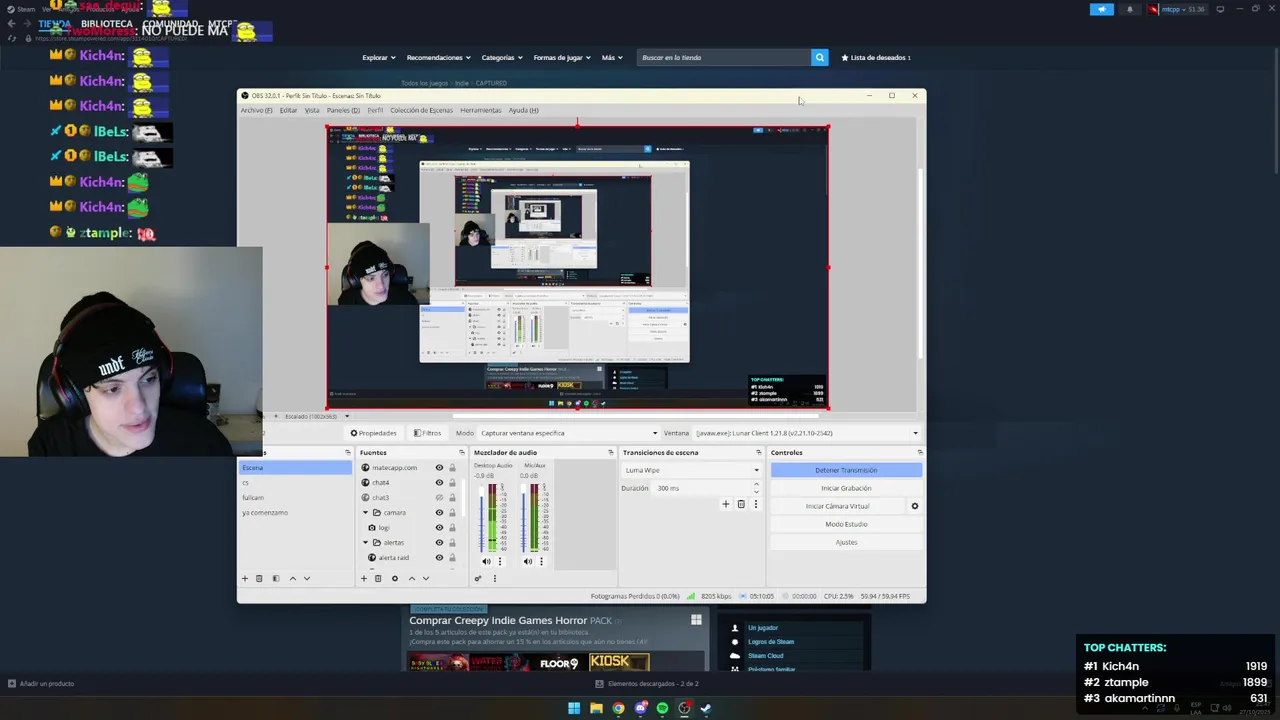The height and width of the screenshot is (720, 1280).
Task: Open Mic/Aux channel options dots
Action: 542,561
